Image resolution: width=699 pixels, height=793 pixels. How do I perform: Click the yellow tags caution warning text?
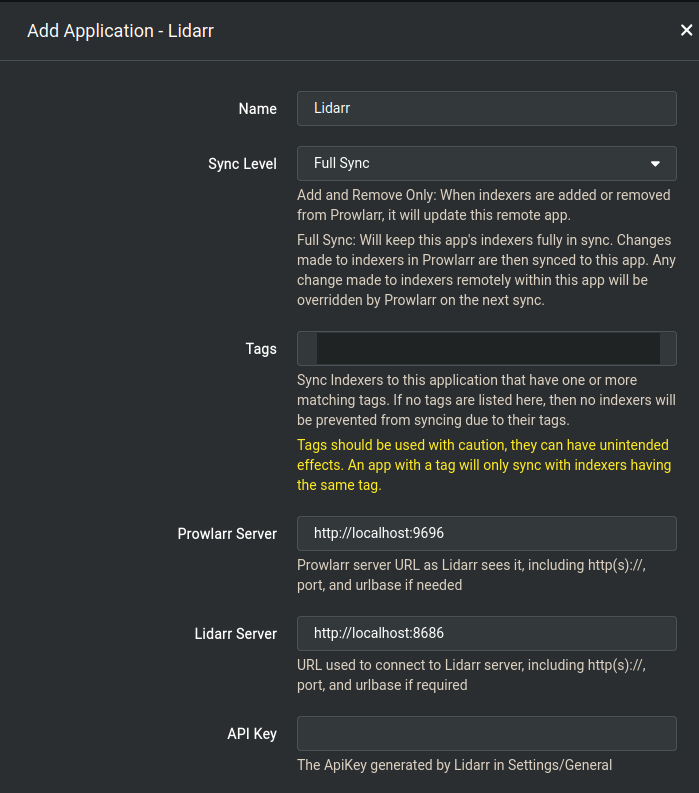click(483, 465)
